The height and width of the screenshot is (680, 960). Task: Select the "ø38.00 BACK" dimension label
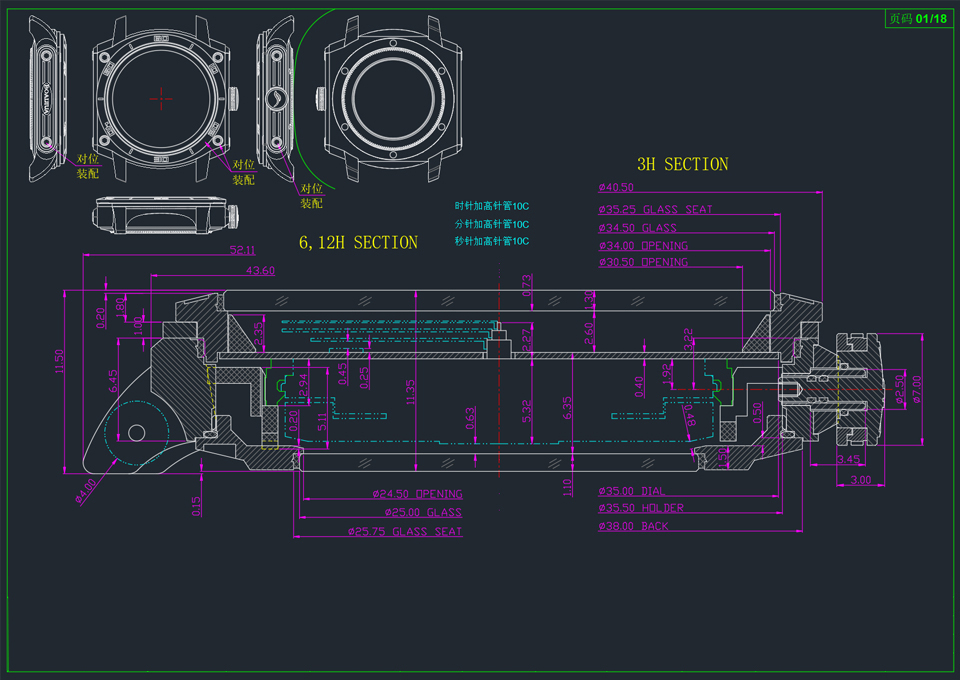pyautogui.click(x=634, y=526)
